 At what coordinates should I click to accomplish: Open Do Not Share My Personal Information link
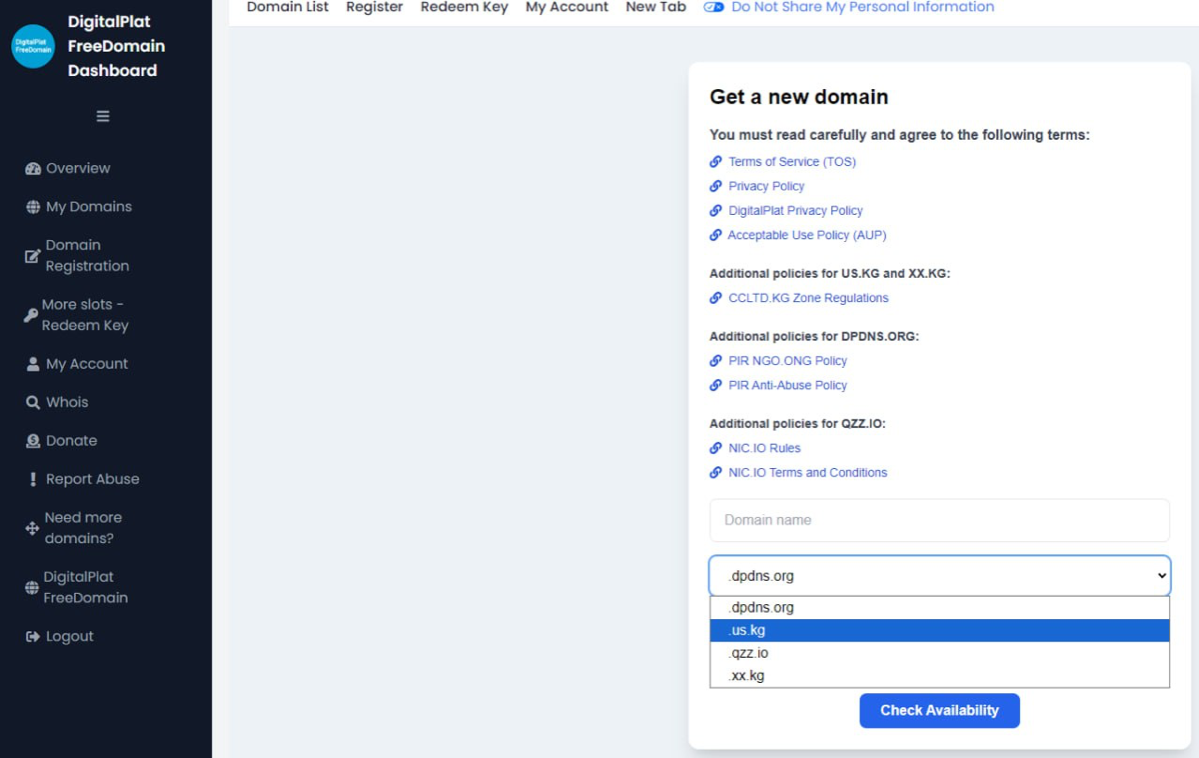pyautogui.click(x=863, y=7)
